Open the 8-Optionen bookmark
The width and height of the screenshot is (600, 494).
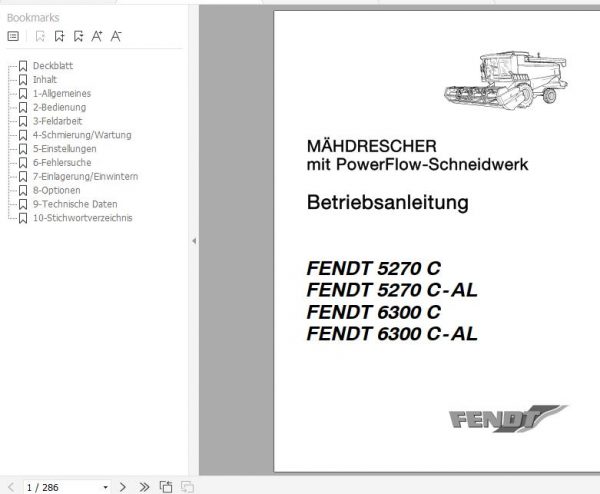coord(57,190)
